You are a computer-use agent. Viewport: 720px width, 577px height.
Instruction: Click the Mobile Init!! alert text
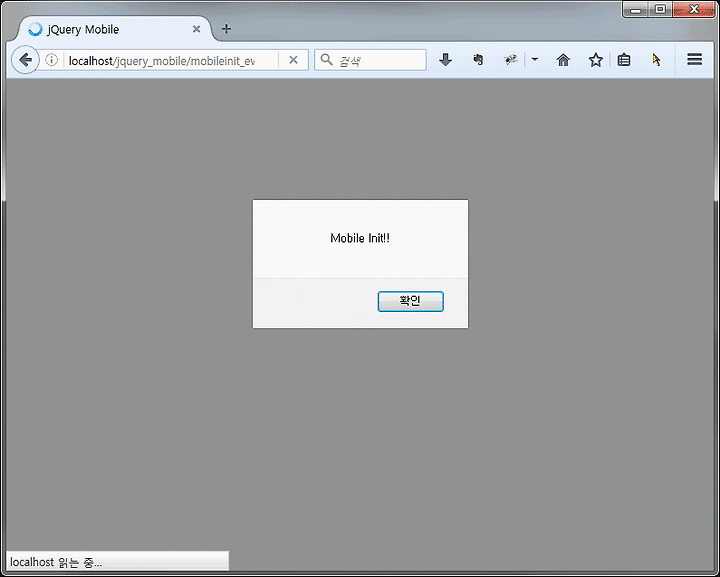point(360,238)
